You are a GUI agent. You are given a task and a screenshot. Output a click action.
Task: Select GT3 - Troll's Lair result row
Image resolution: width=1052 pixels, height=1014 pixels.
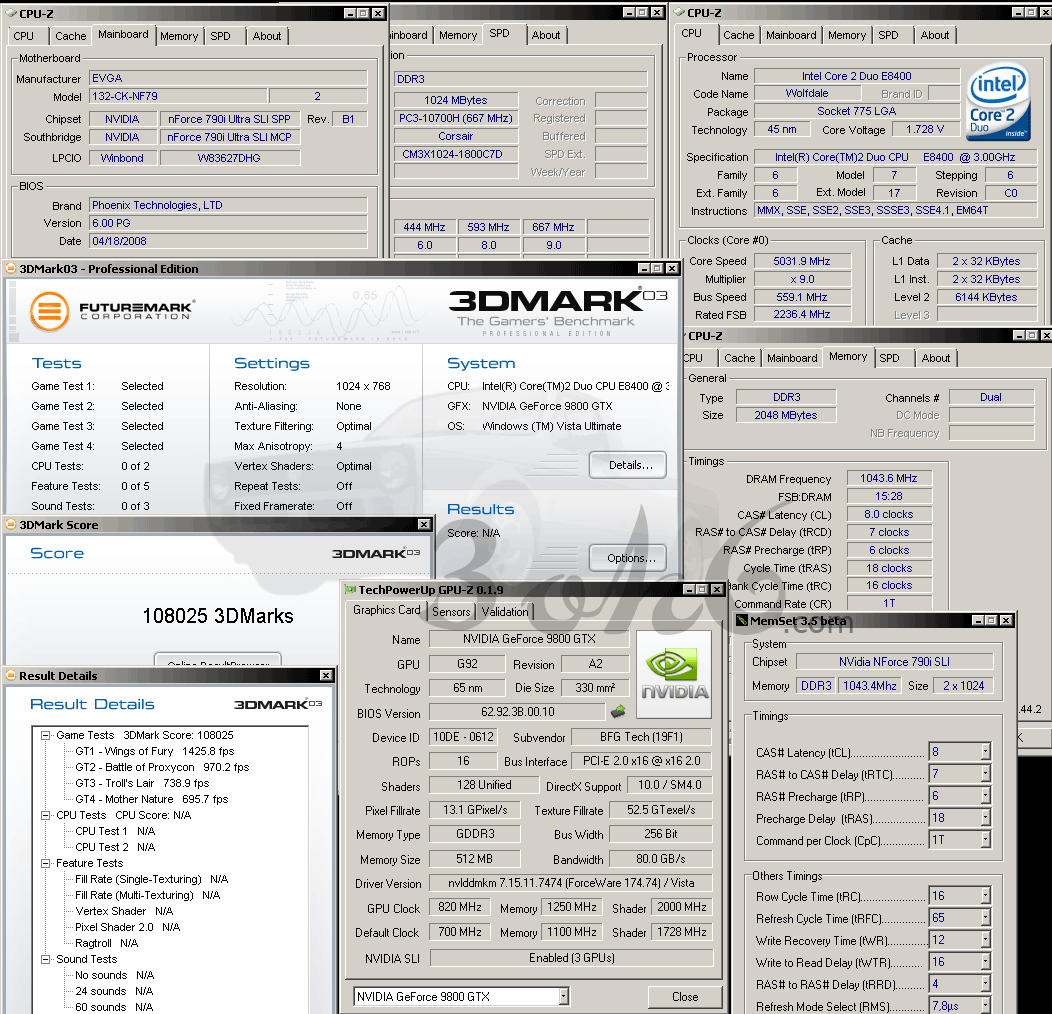(x=142, y=783)
